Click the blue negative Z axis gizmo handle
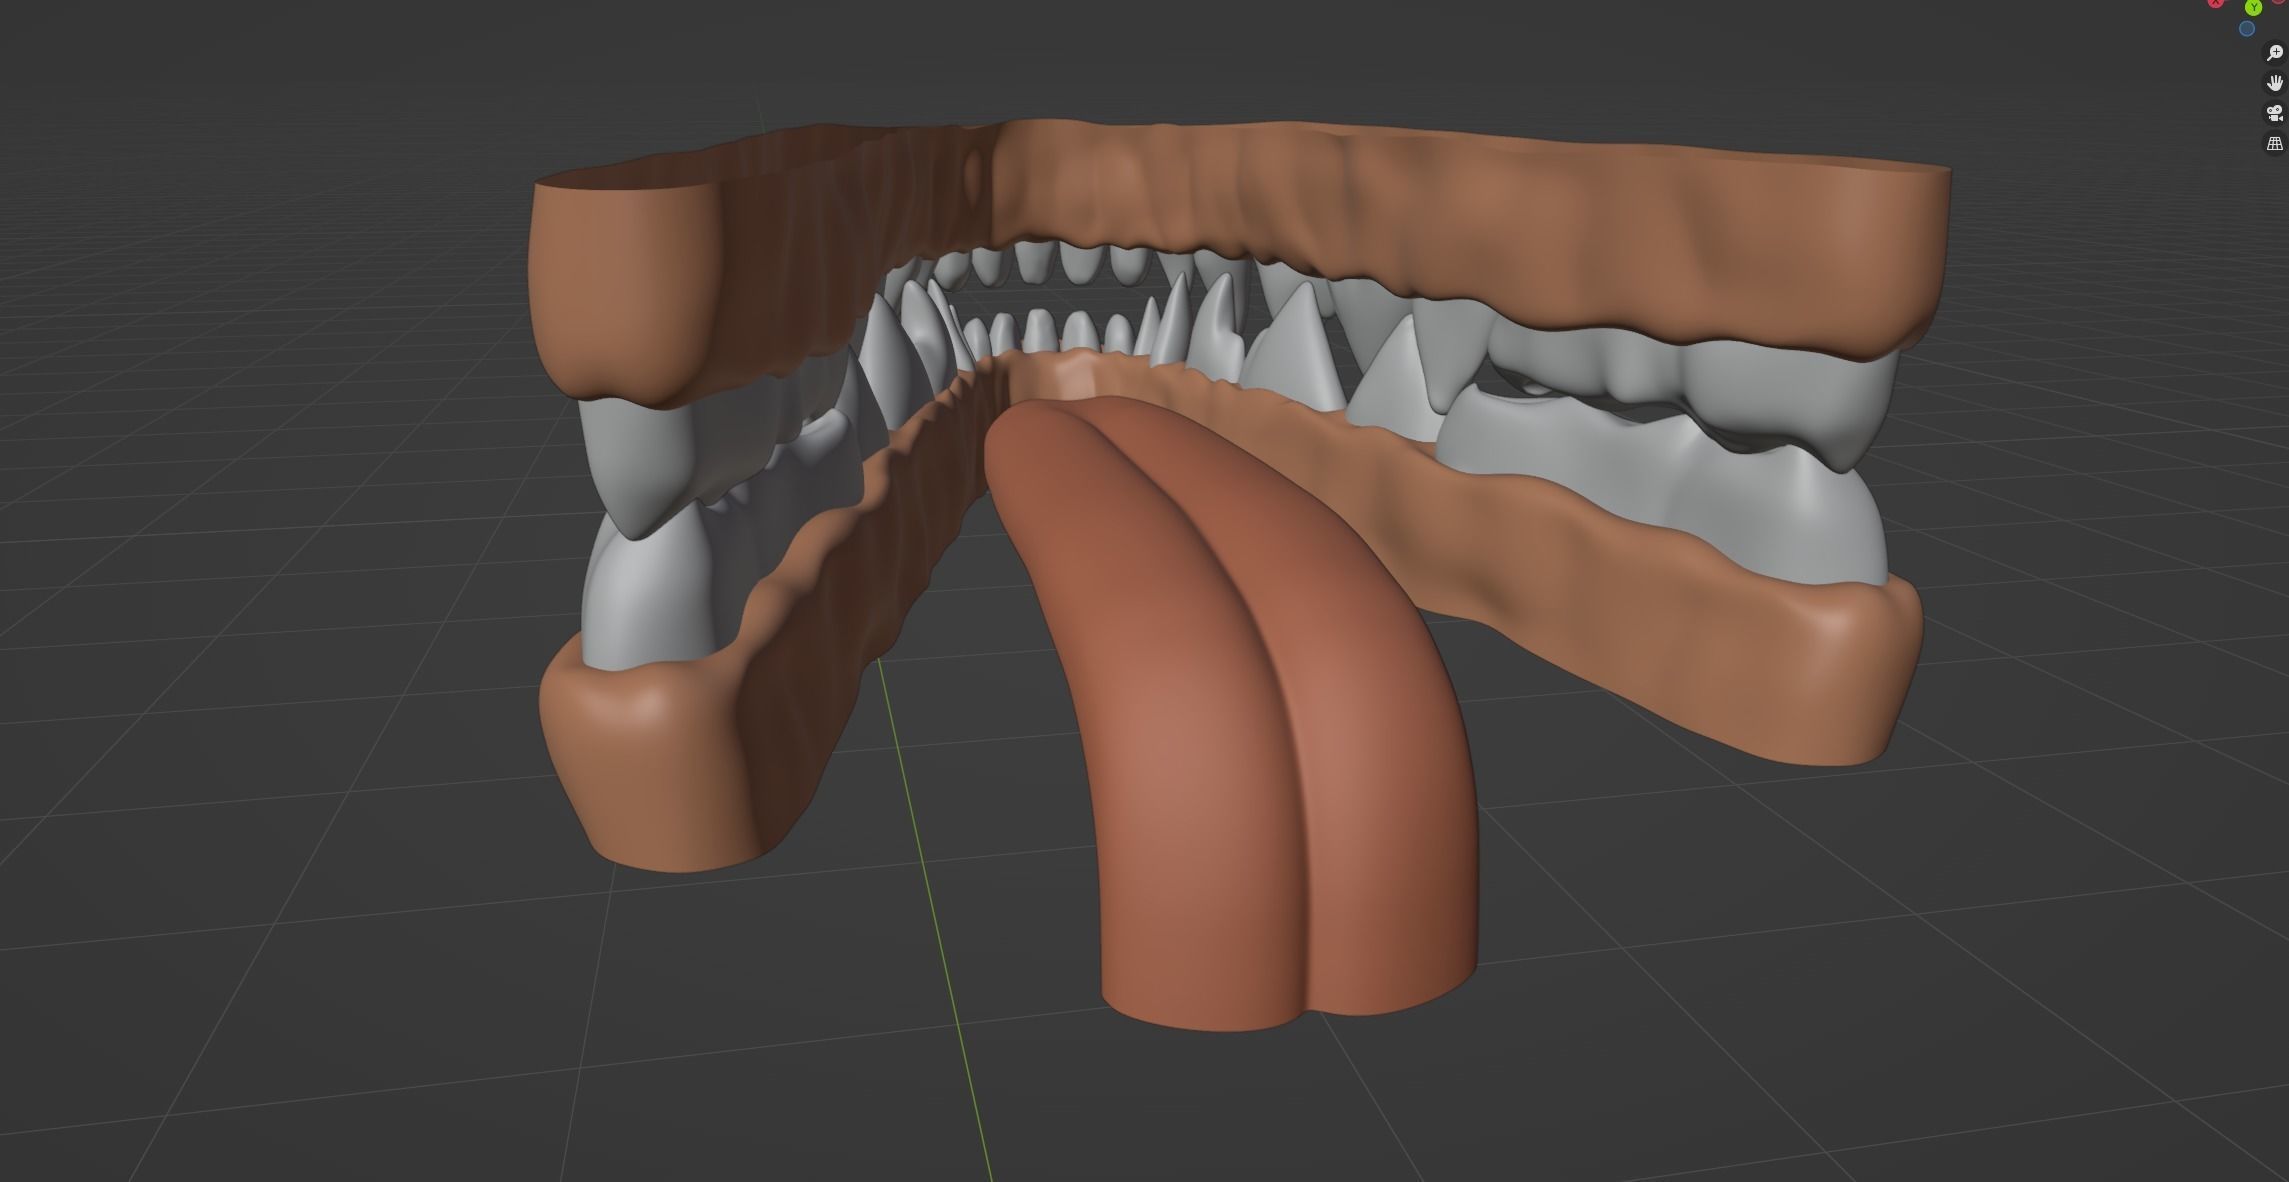Viewport: 2289px width, 1182px height. 2246,29
